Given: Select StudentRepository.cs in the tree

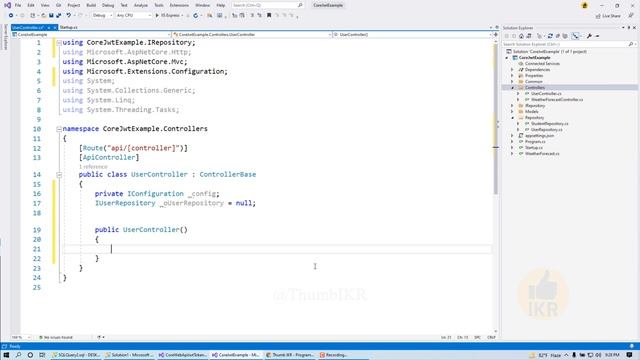Looking at the screenshot, I should click(x=549, y=124).
